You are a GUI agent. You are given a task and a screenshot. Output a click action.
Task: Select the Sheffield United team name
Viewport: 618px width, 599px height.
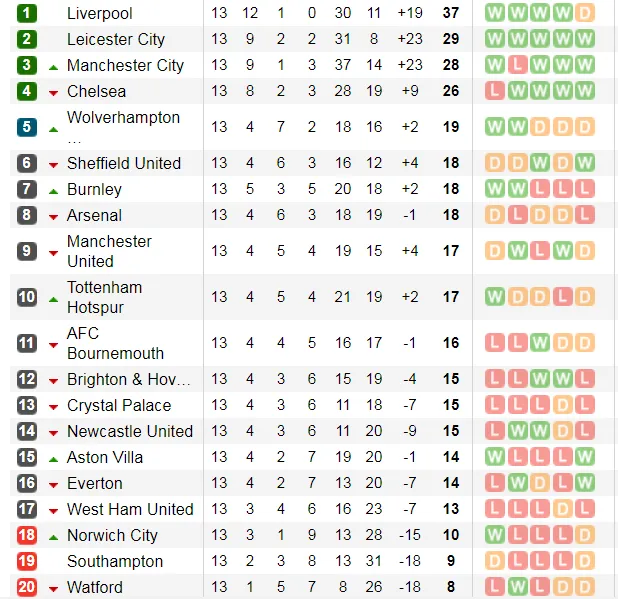coord(124,163)
